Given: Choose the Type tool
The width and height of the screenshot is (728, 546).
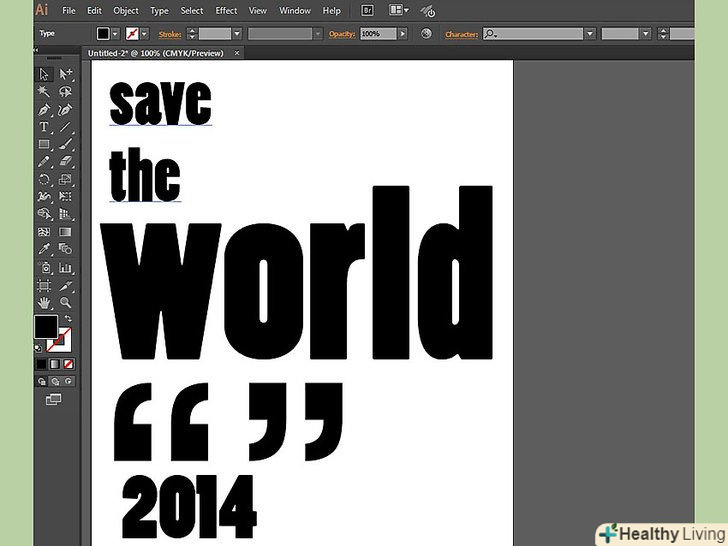Looking at the screenshot, I should coord(44,128).
